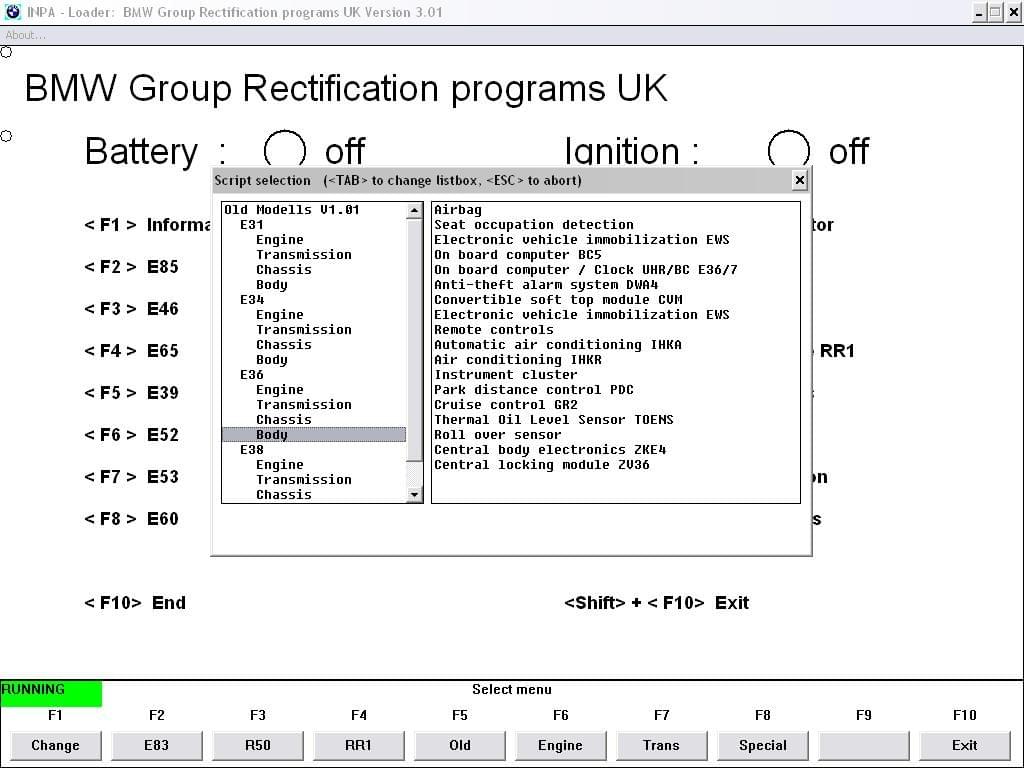Viewport: 1024px width, 768px height.
Task: Click the F10 Exit button
Action: tap(965, 745)
